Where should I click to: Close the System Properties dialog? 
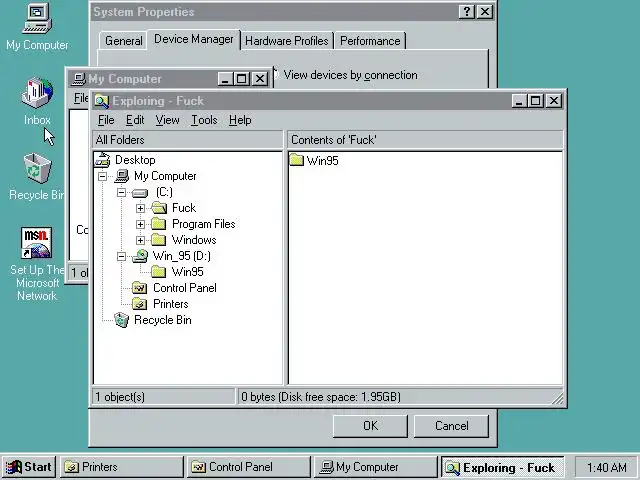point(485,12)
